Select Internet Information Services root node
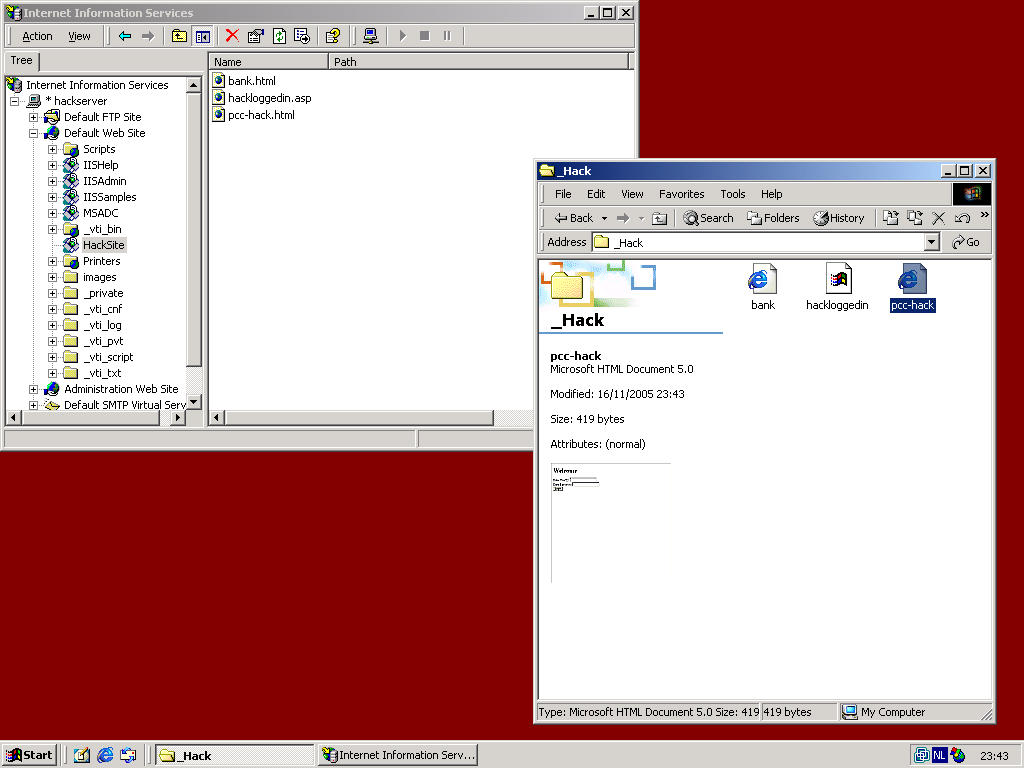This screenshot has width=1024, height=768. tap(97, 85)
